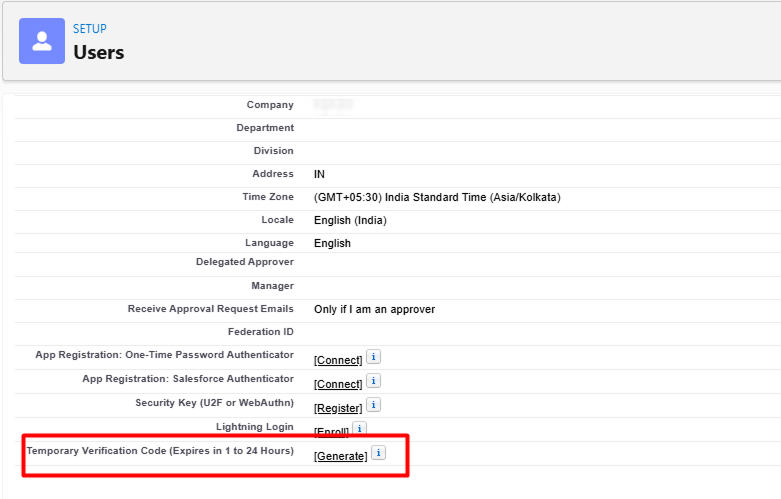Click Temporary Verification Code label text

click(x=160, y=451)
